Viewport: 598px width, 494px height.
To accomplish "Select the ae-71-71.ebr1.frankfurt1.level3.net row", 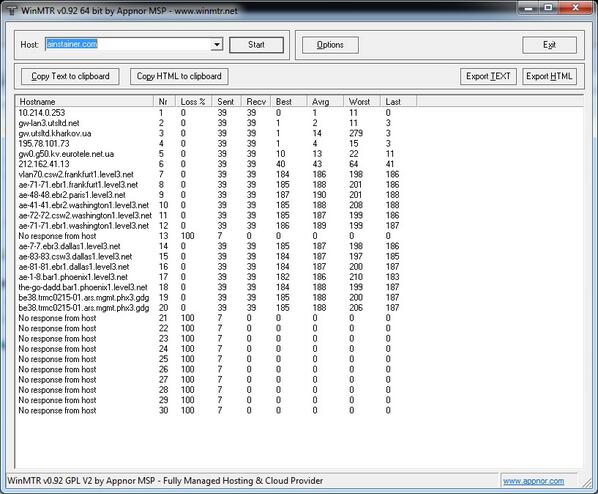I will tap(216, 185).
